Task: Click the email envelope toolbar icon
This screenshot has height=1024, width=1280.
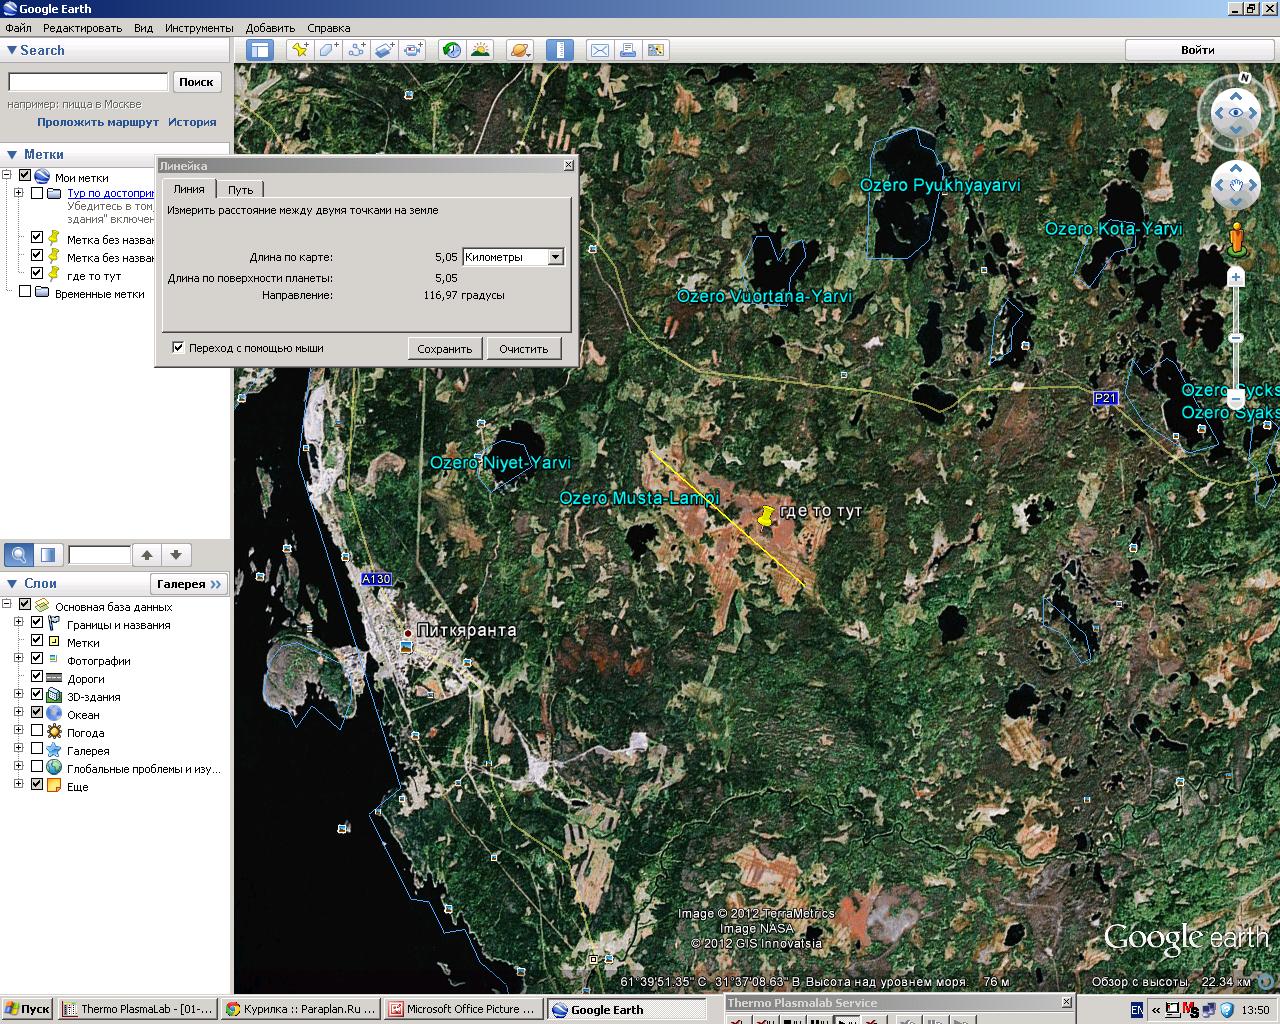Action: click(x=599, y=50)
